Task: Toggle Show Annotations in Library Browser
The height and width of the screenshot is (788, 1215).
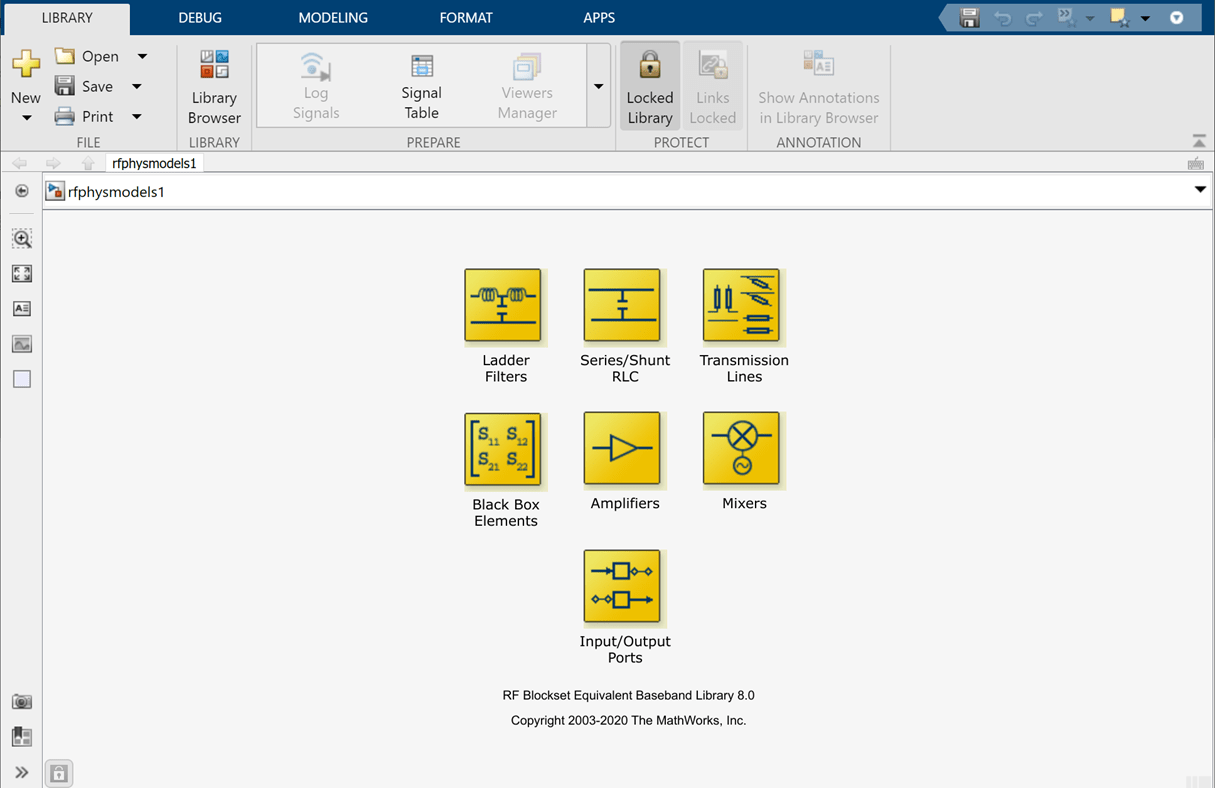Action: click(x=818, y=85)
